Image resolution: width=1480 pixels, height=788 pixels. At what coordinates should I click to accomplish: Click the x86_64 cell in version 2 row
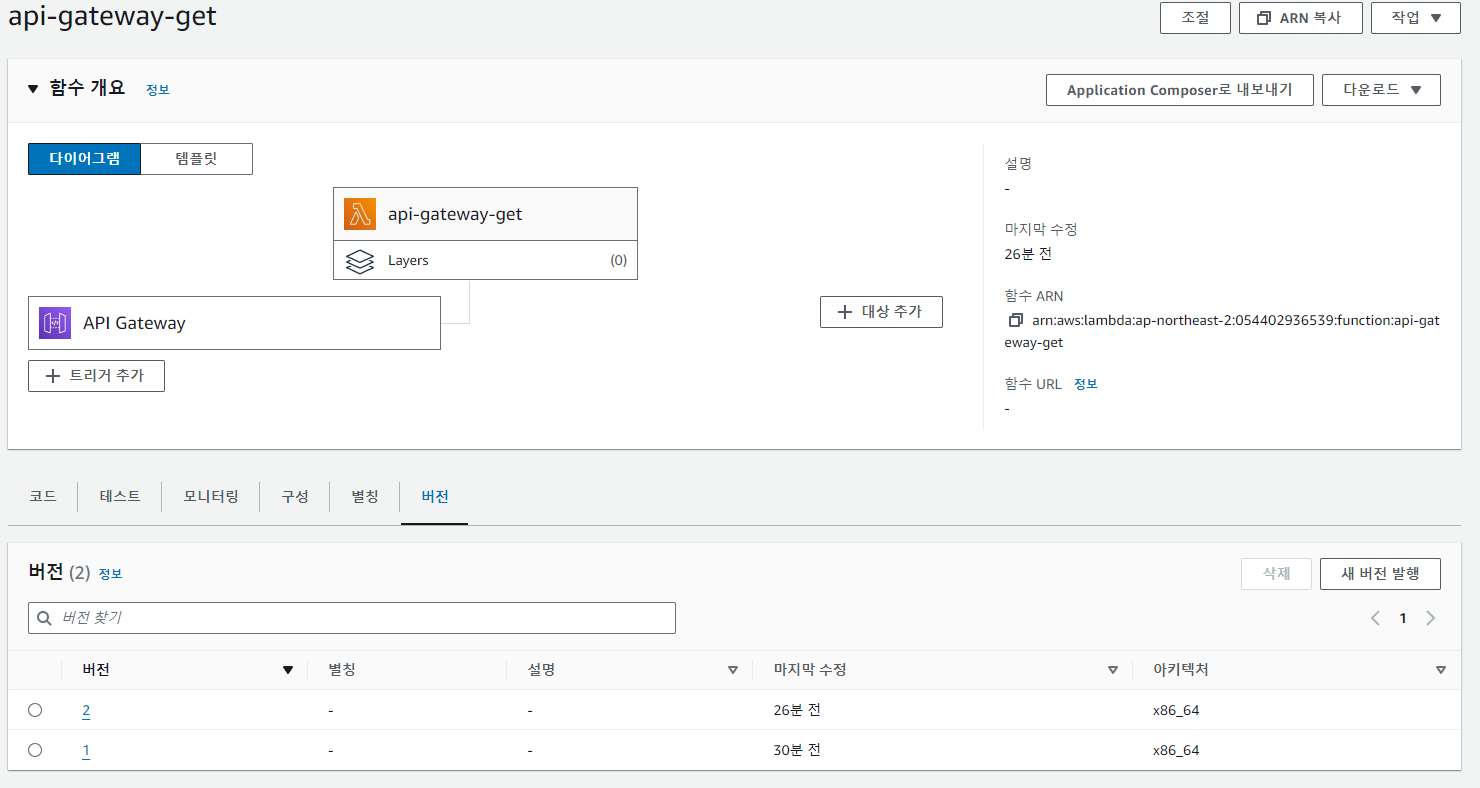point(1176,710)
